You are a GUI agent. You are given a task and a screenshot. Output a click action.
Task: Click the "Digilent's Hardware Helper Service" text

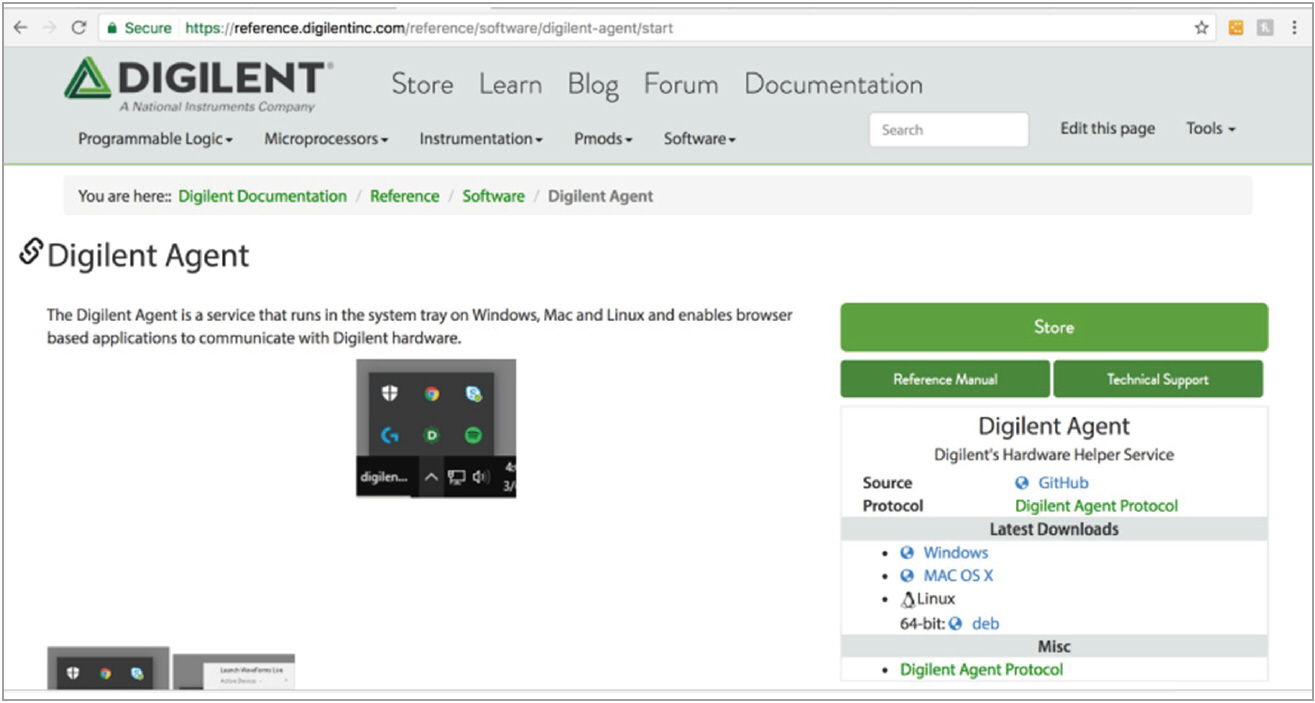point(1054,455)
